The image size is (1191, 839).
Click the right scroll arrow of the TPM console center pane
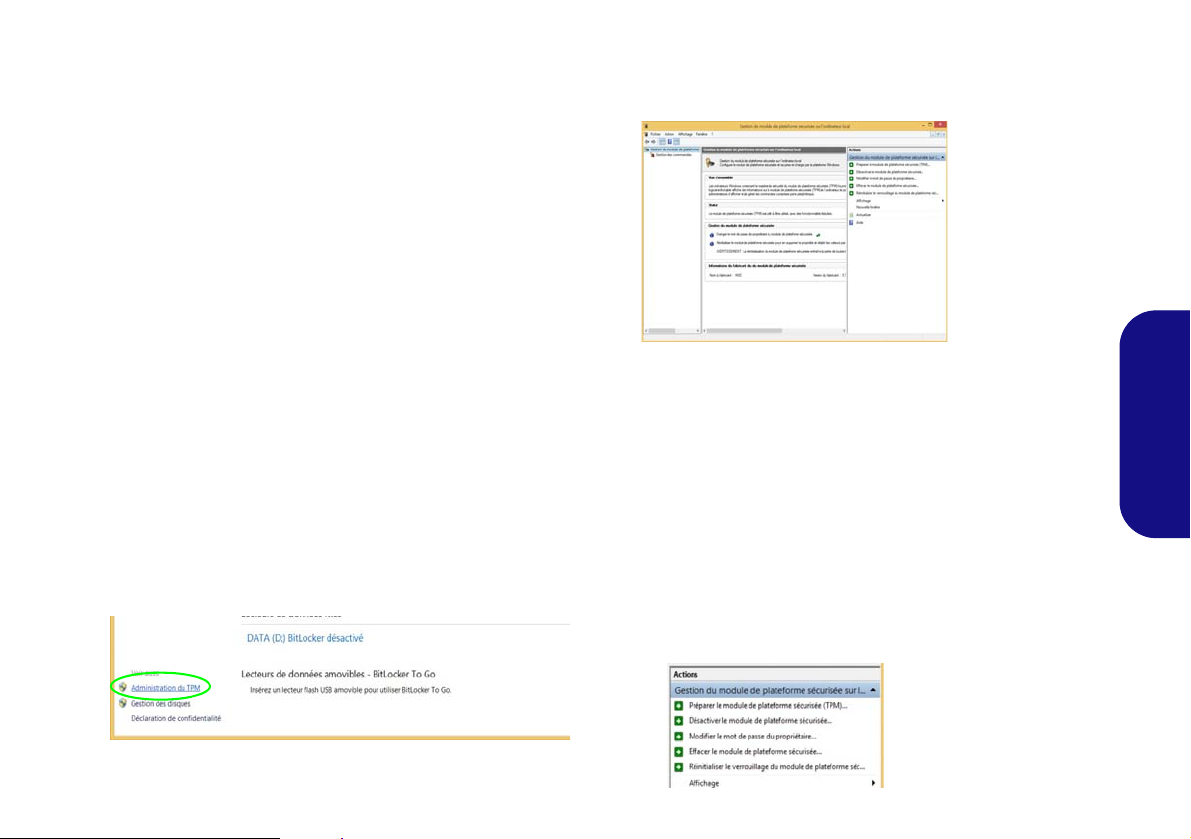point(844,331)
